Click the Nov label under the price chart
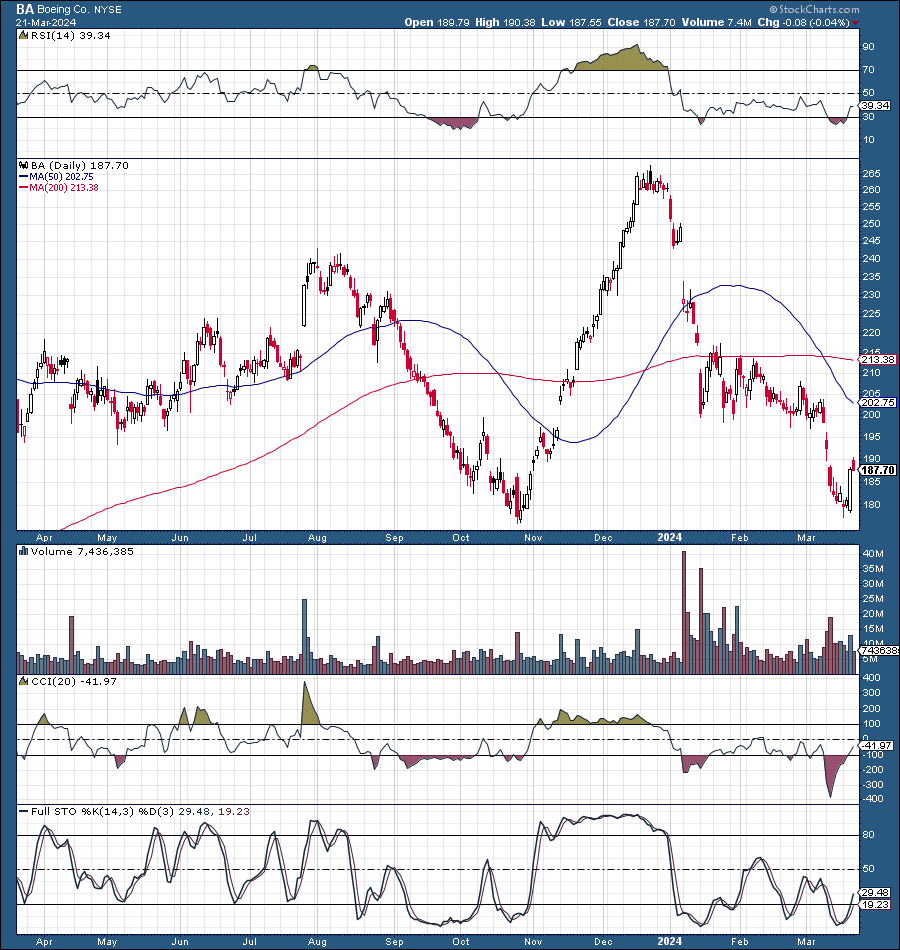The image size is (900, 950). coord(533,537)
